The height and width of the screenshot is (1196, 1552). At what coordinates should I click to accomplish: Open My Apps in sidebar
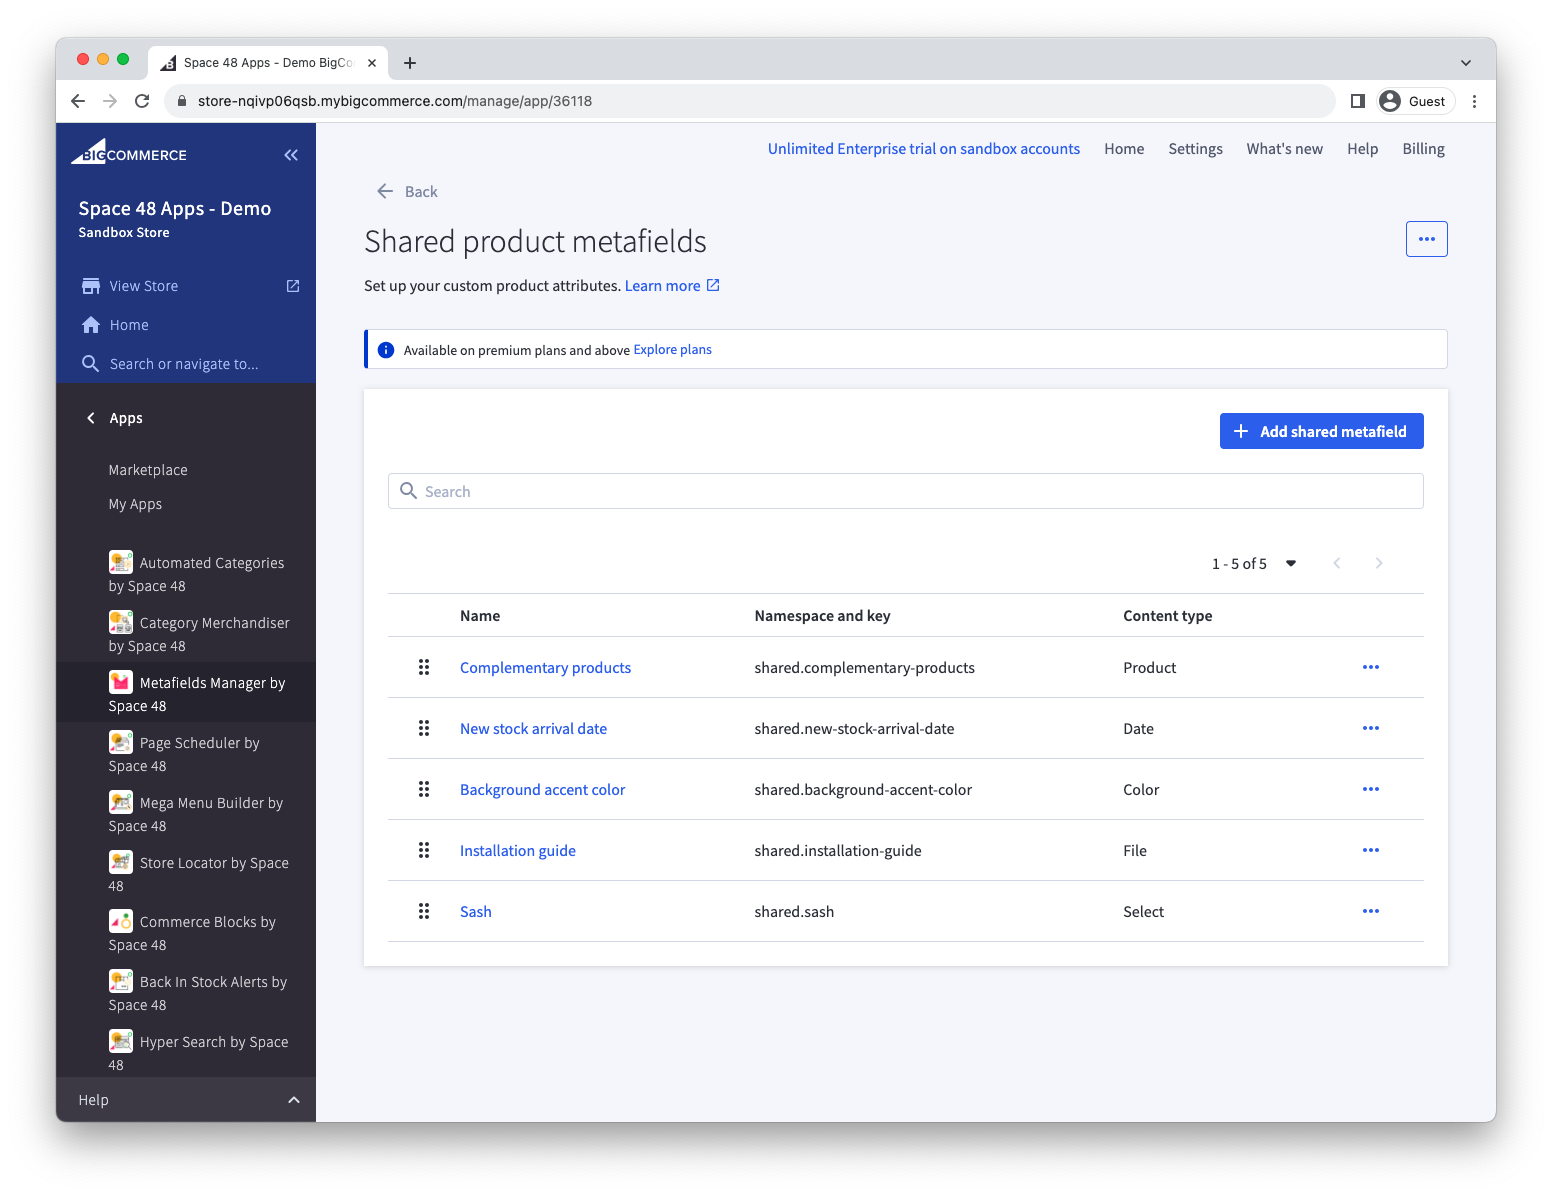pyautogui.click(x=135, y=504)
